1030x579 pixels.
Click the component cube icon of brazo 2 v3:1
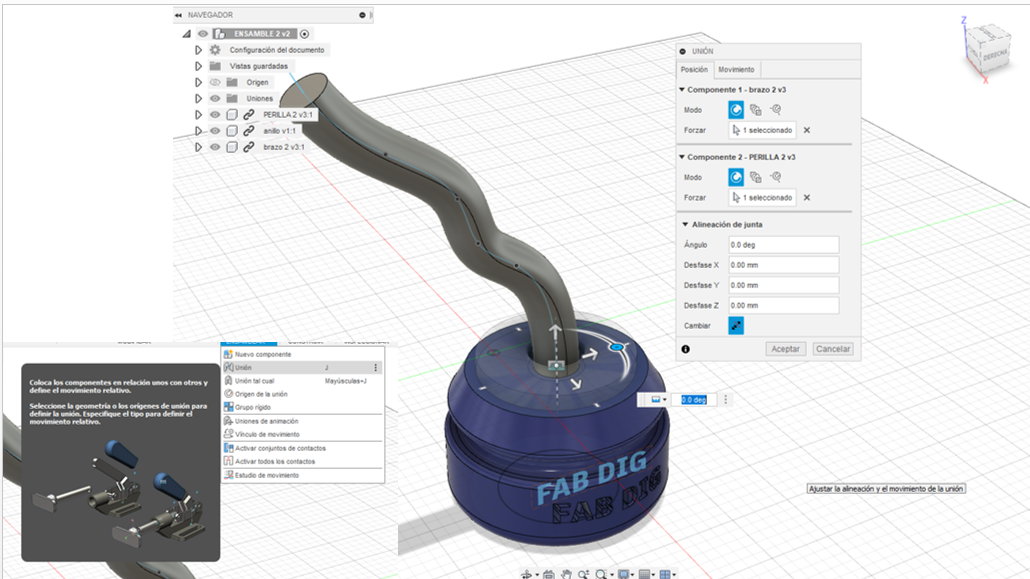232,147
